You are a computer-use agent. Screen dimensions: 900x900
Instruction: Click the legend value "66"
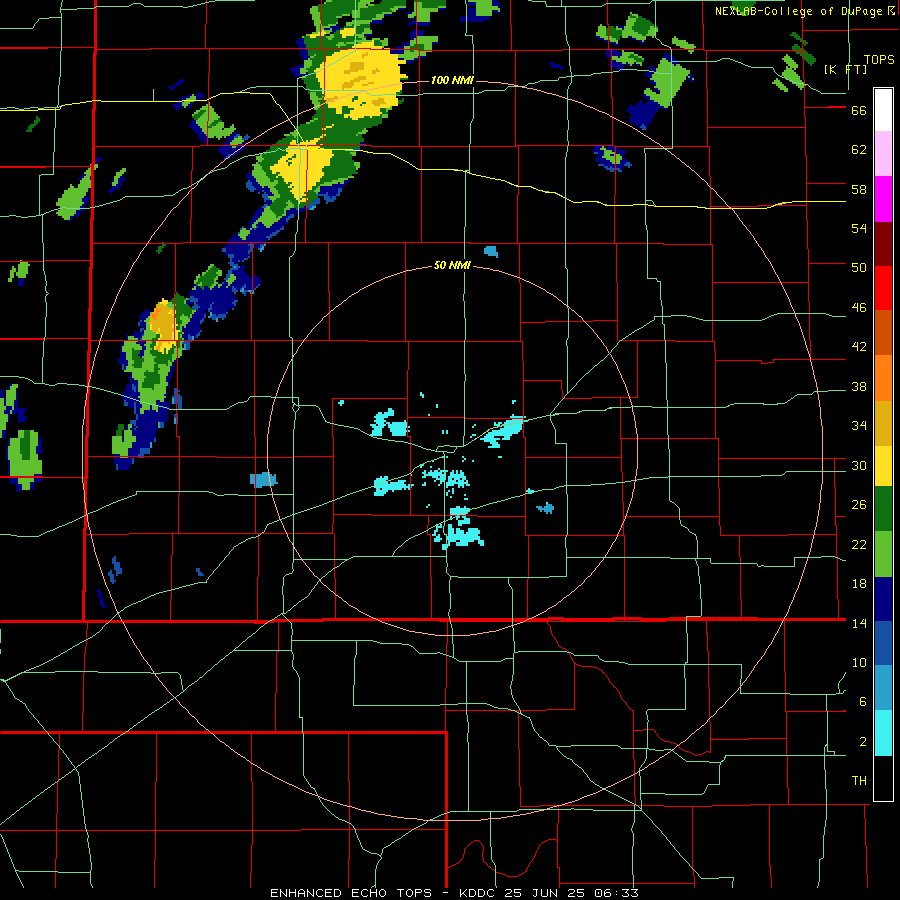(859, 111)
